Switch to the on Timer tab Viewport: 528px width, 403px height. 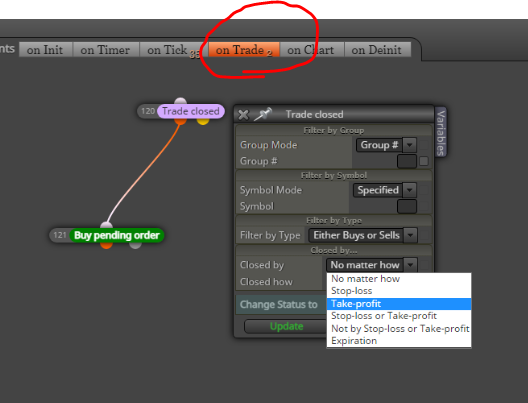coord(105,50)
